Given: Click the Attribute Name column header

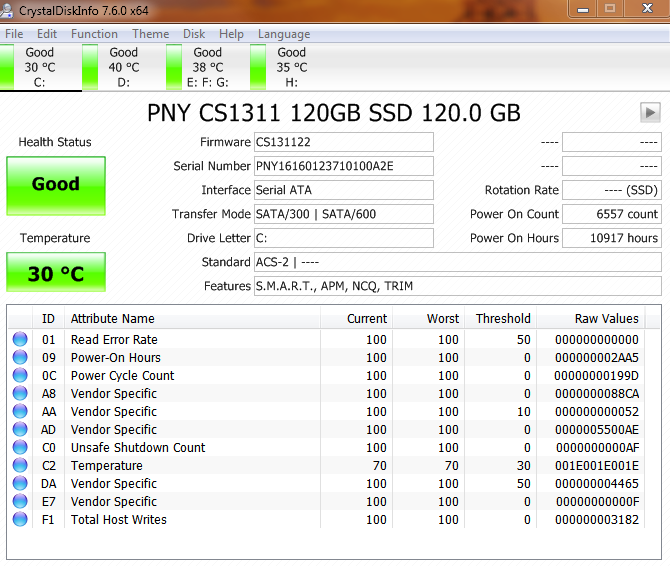Looking at the screenshot, I should 192,319.
